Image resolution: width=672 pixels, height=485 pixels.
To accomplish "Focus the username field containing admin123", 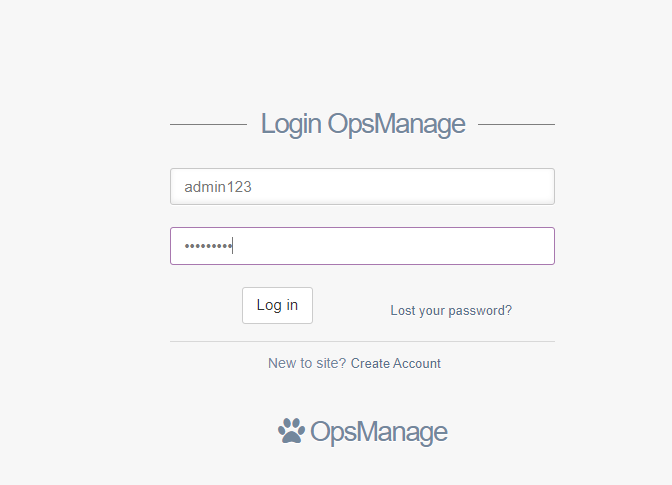I will 362,186.
